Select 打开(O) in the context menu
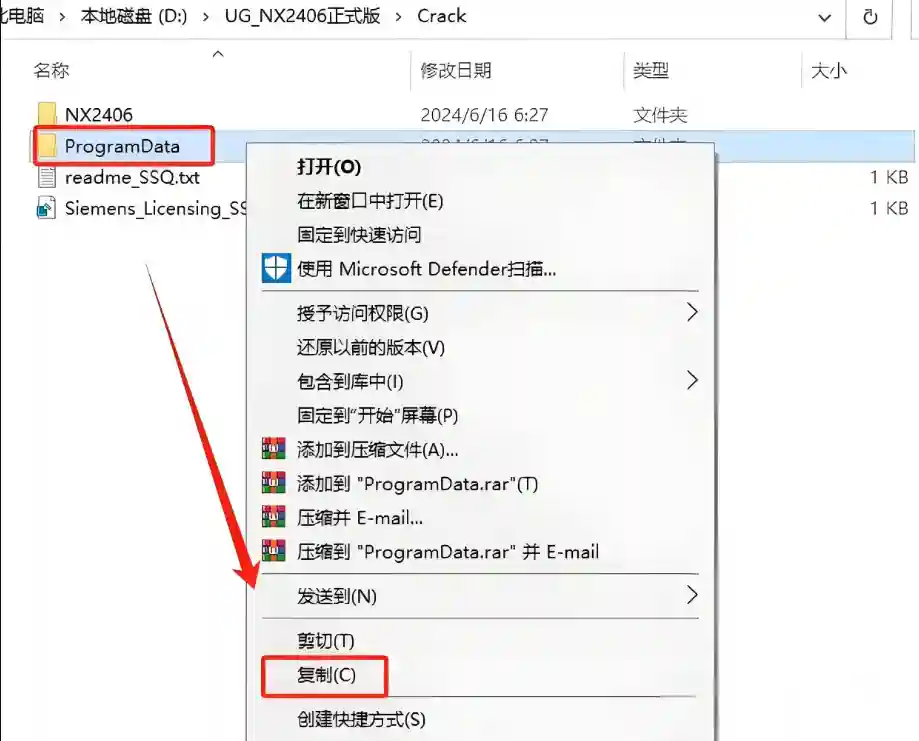919x741 pixels. pos(329,167)
